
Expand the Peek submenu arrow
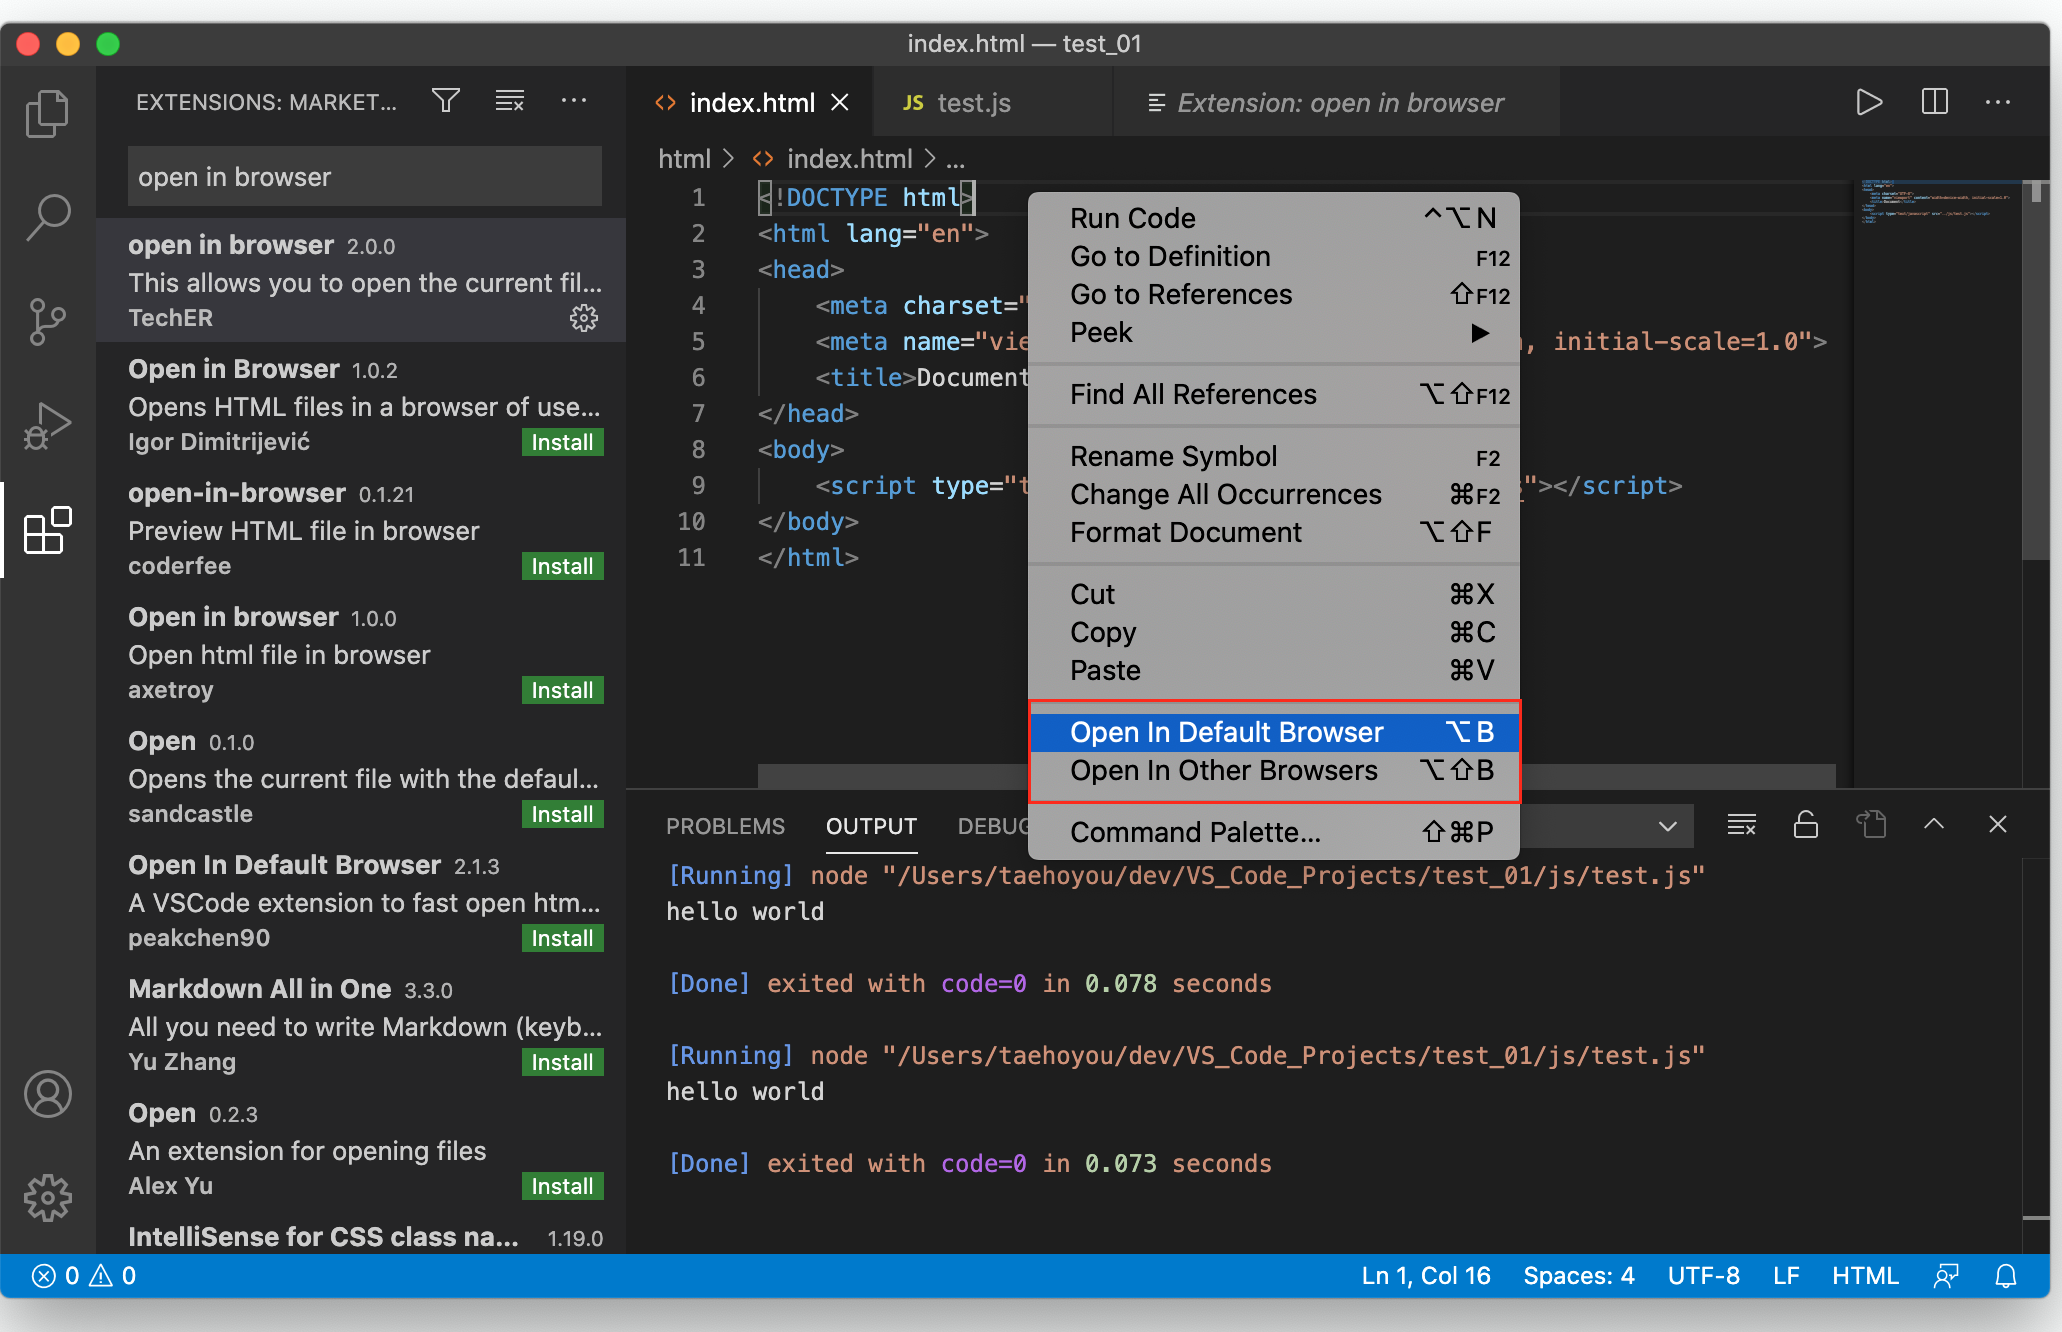click(1480, 333)
